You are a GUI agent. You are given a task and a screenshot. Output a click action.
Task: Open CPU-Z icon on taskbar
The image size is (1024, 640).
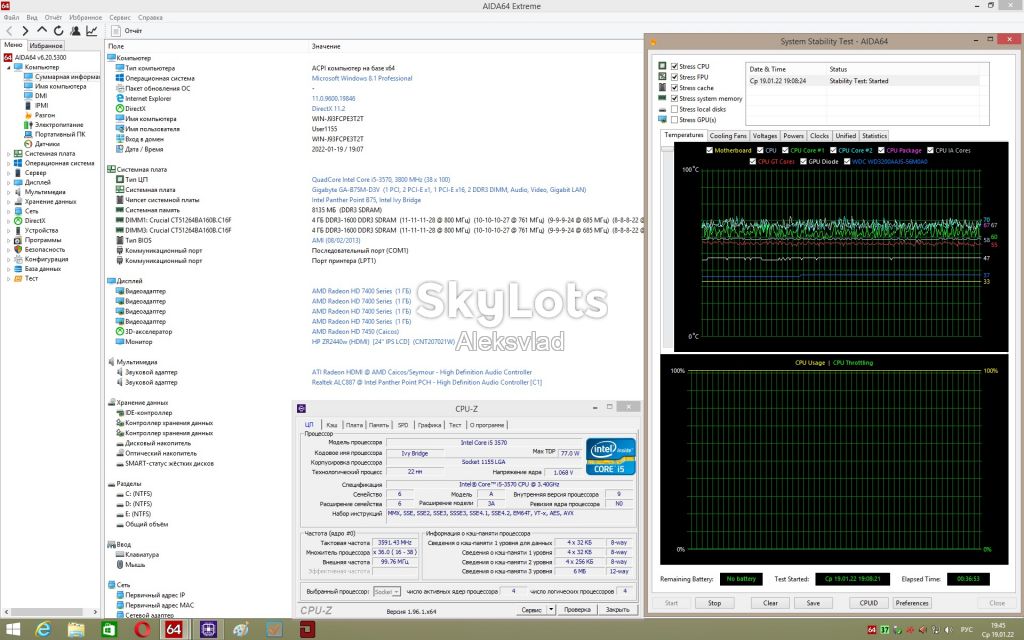coord(208,630)
